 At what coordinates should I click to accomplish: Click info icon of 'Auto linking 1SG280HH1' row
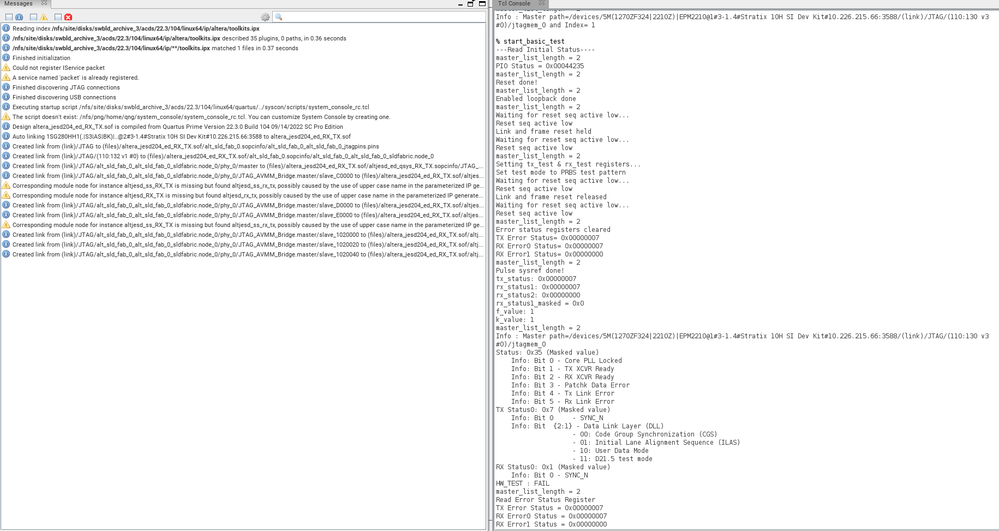[x=6, y=136]
